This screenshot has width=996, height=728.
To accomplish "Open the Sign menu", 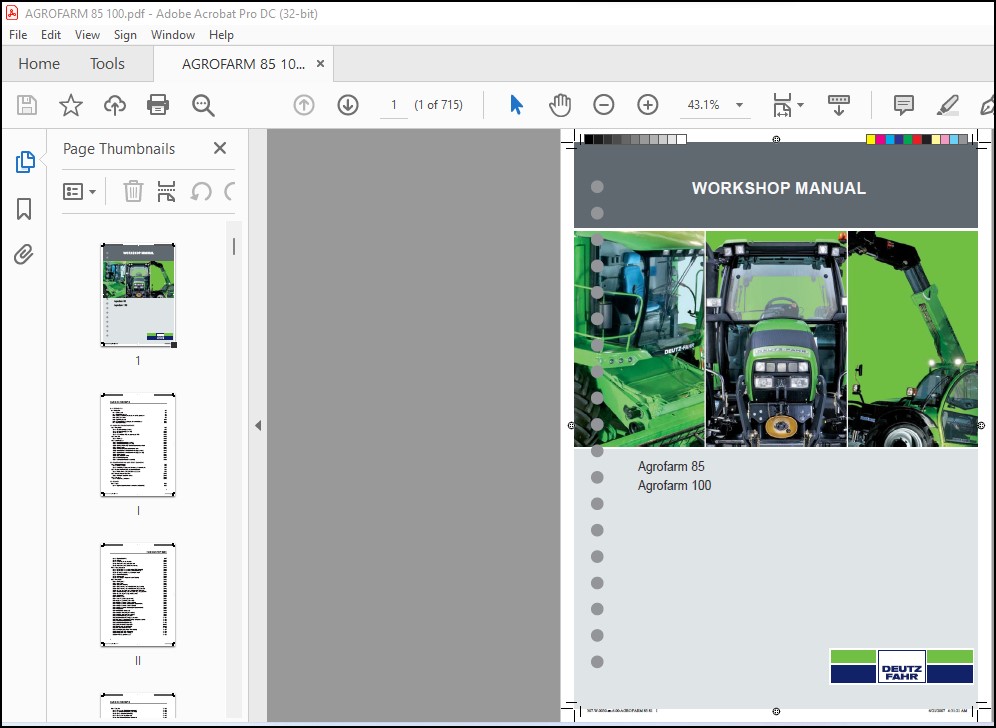I will coord(125,35).
